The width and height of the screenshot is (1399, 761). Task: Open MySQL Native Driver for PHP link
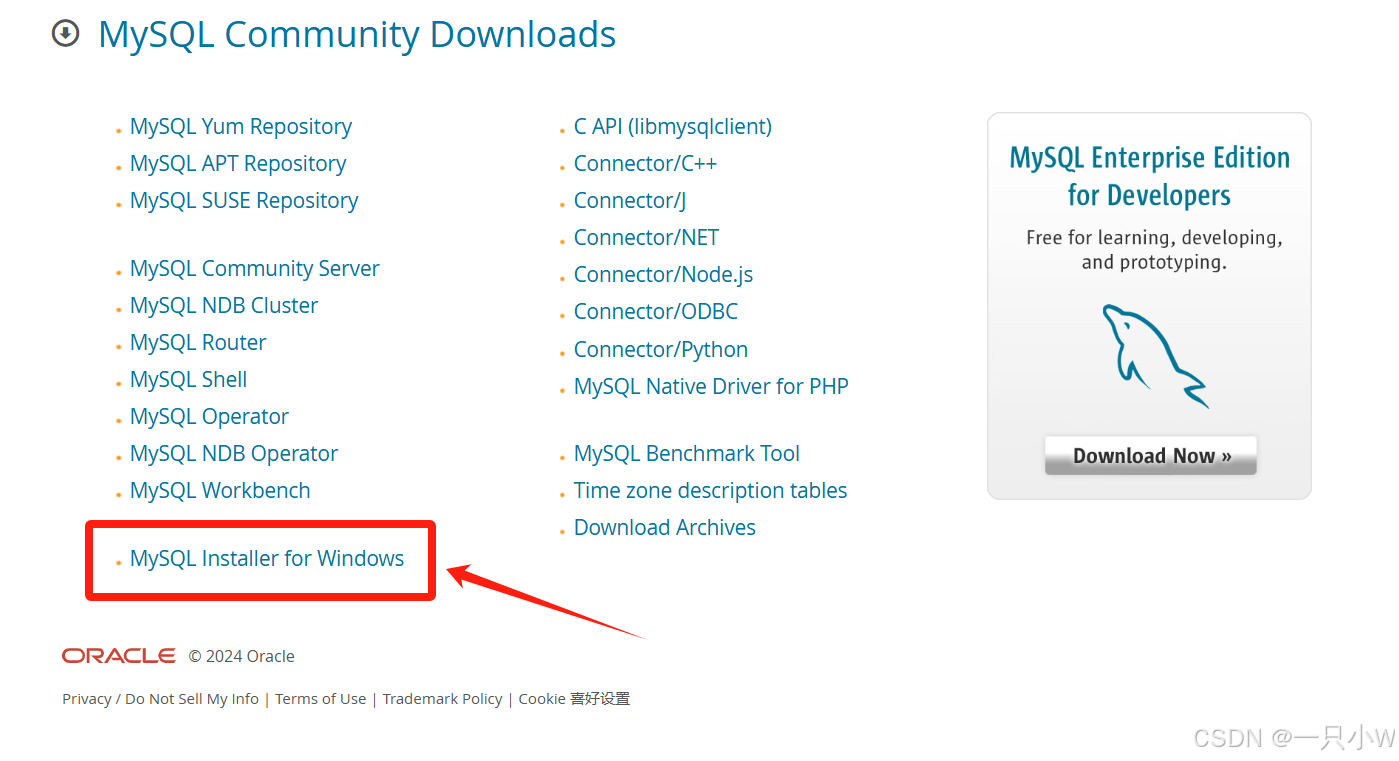(x=711, y=387)
